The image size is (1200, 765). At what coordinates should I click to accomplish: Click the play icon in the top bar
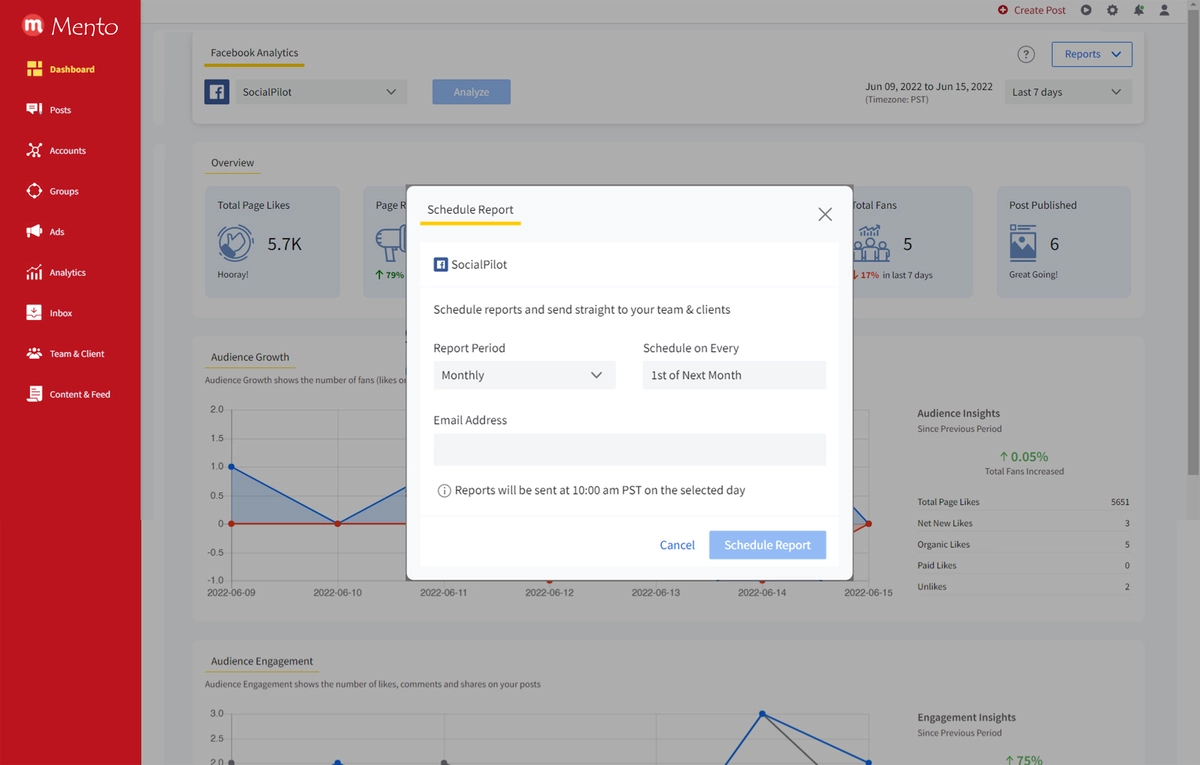click(x=1087, y=10)
